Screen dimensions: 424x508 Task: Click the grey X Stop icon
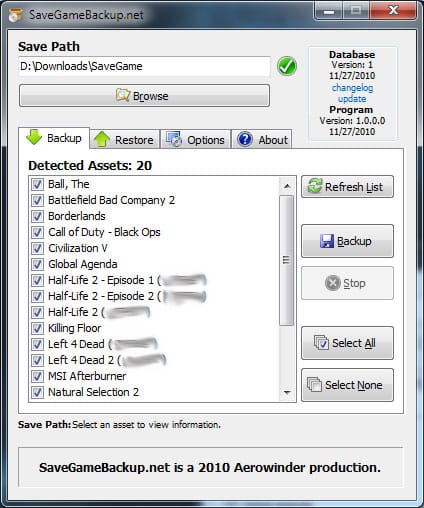click(333, 283)
